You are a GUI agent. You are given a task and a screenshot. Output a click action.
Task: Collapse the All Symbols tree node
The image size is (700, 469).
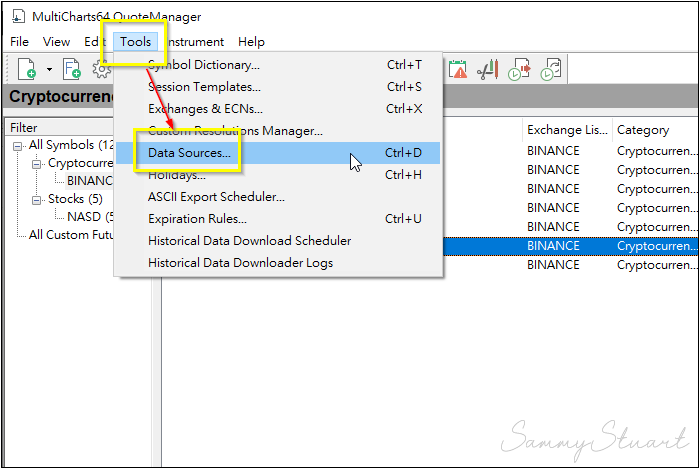coord(17,146)
